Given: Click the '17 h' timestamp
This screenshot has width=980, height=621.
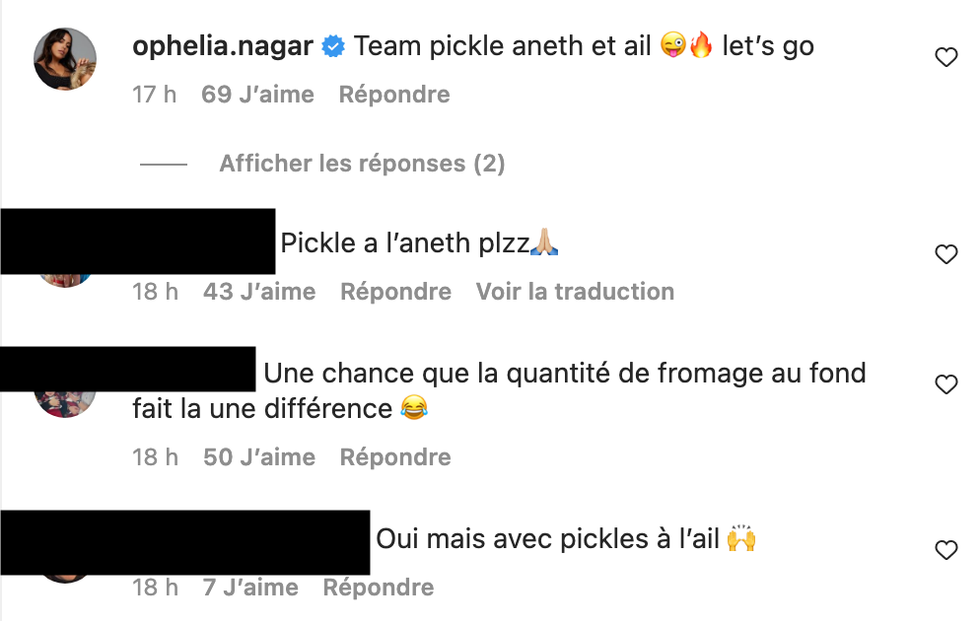Looking at the screenshot, I should [x=154, y=94].
